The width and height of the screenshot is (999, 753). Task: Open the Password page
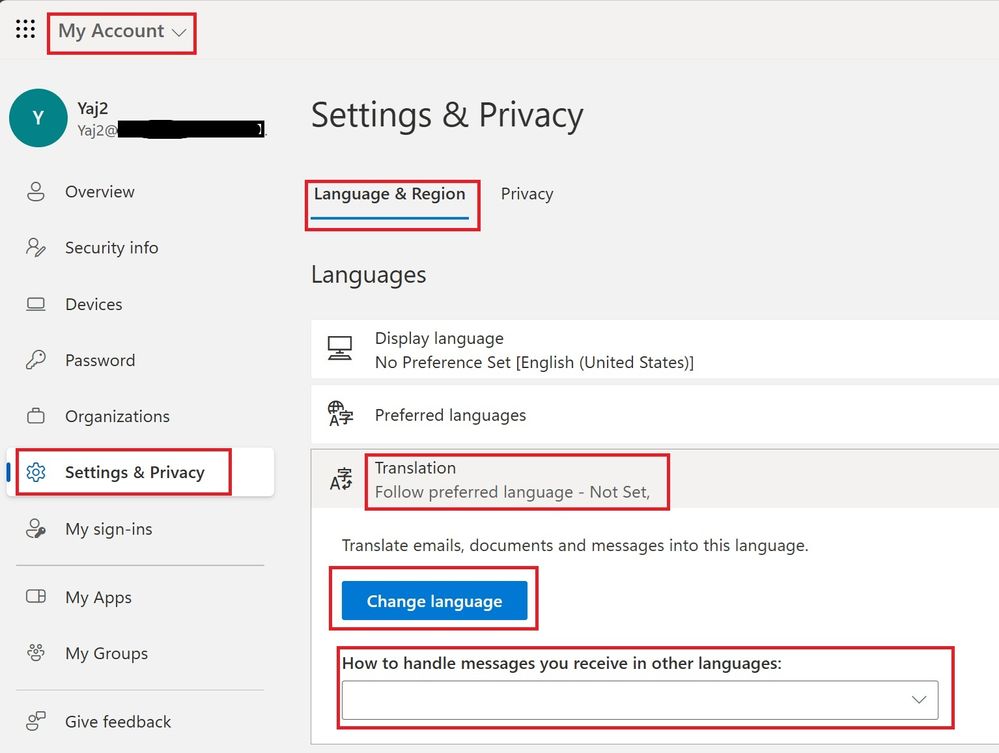point(100,360)
